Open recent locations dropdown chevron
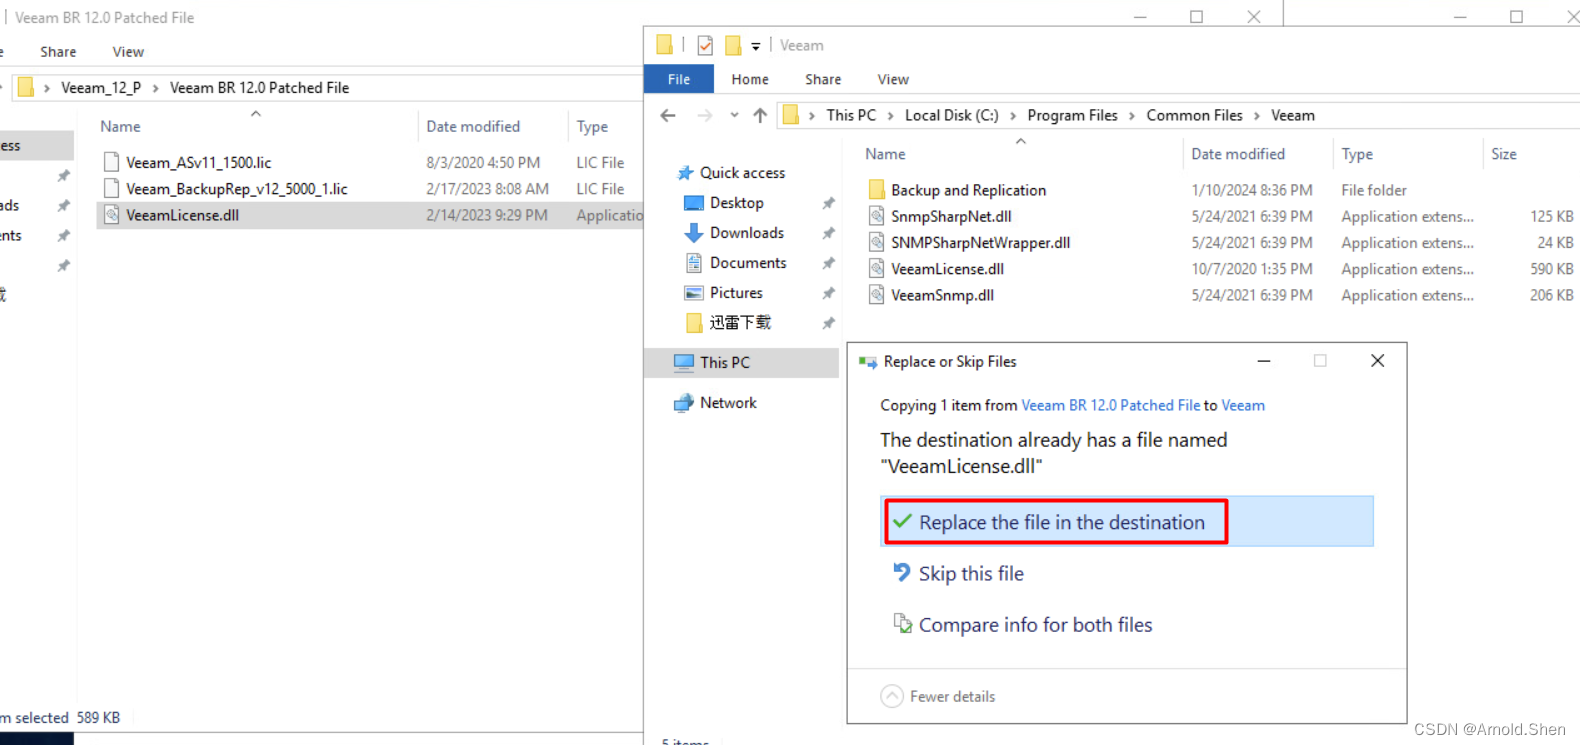 click(734, 116)
